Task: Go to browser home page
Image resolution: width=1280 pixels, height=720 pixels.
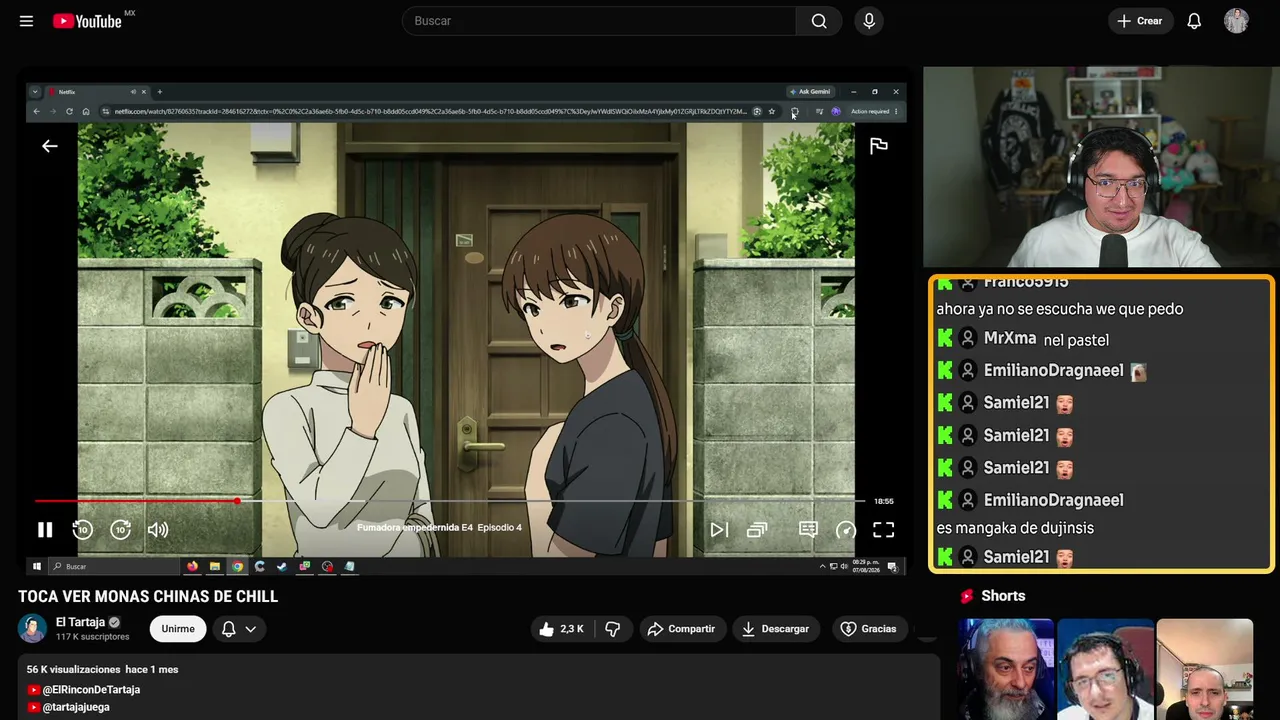Action: 86,111
